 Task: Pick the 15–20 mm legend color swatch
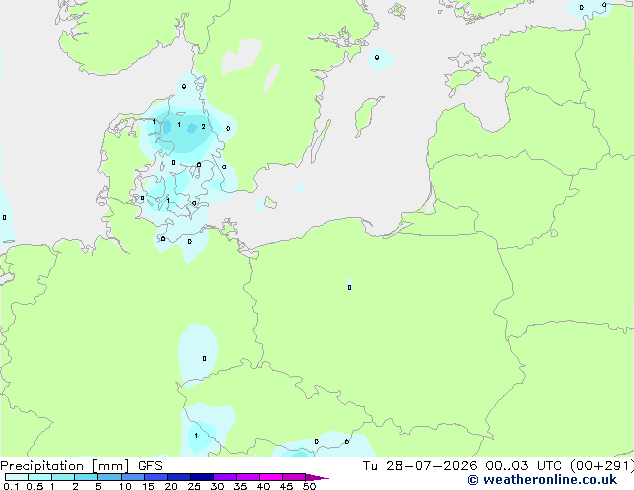[x=156, y=477]
